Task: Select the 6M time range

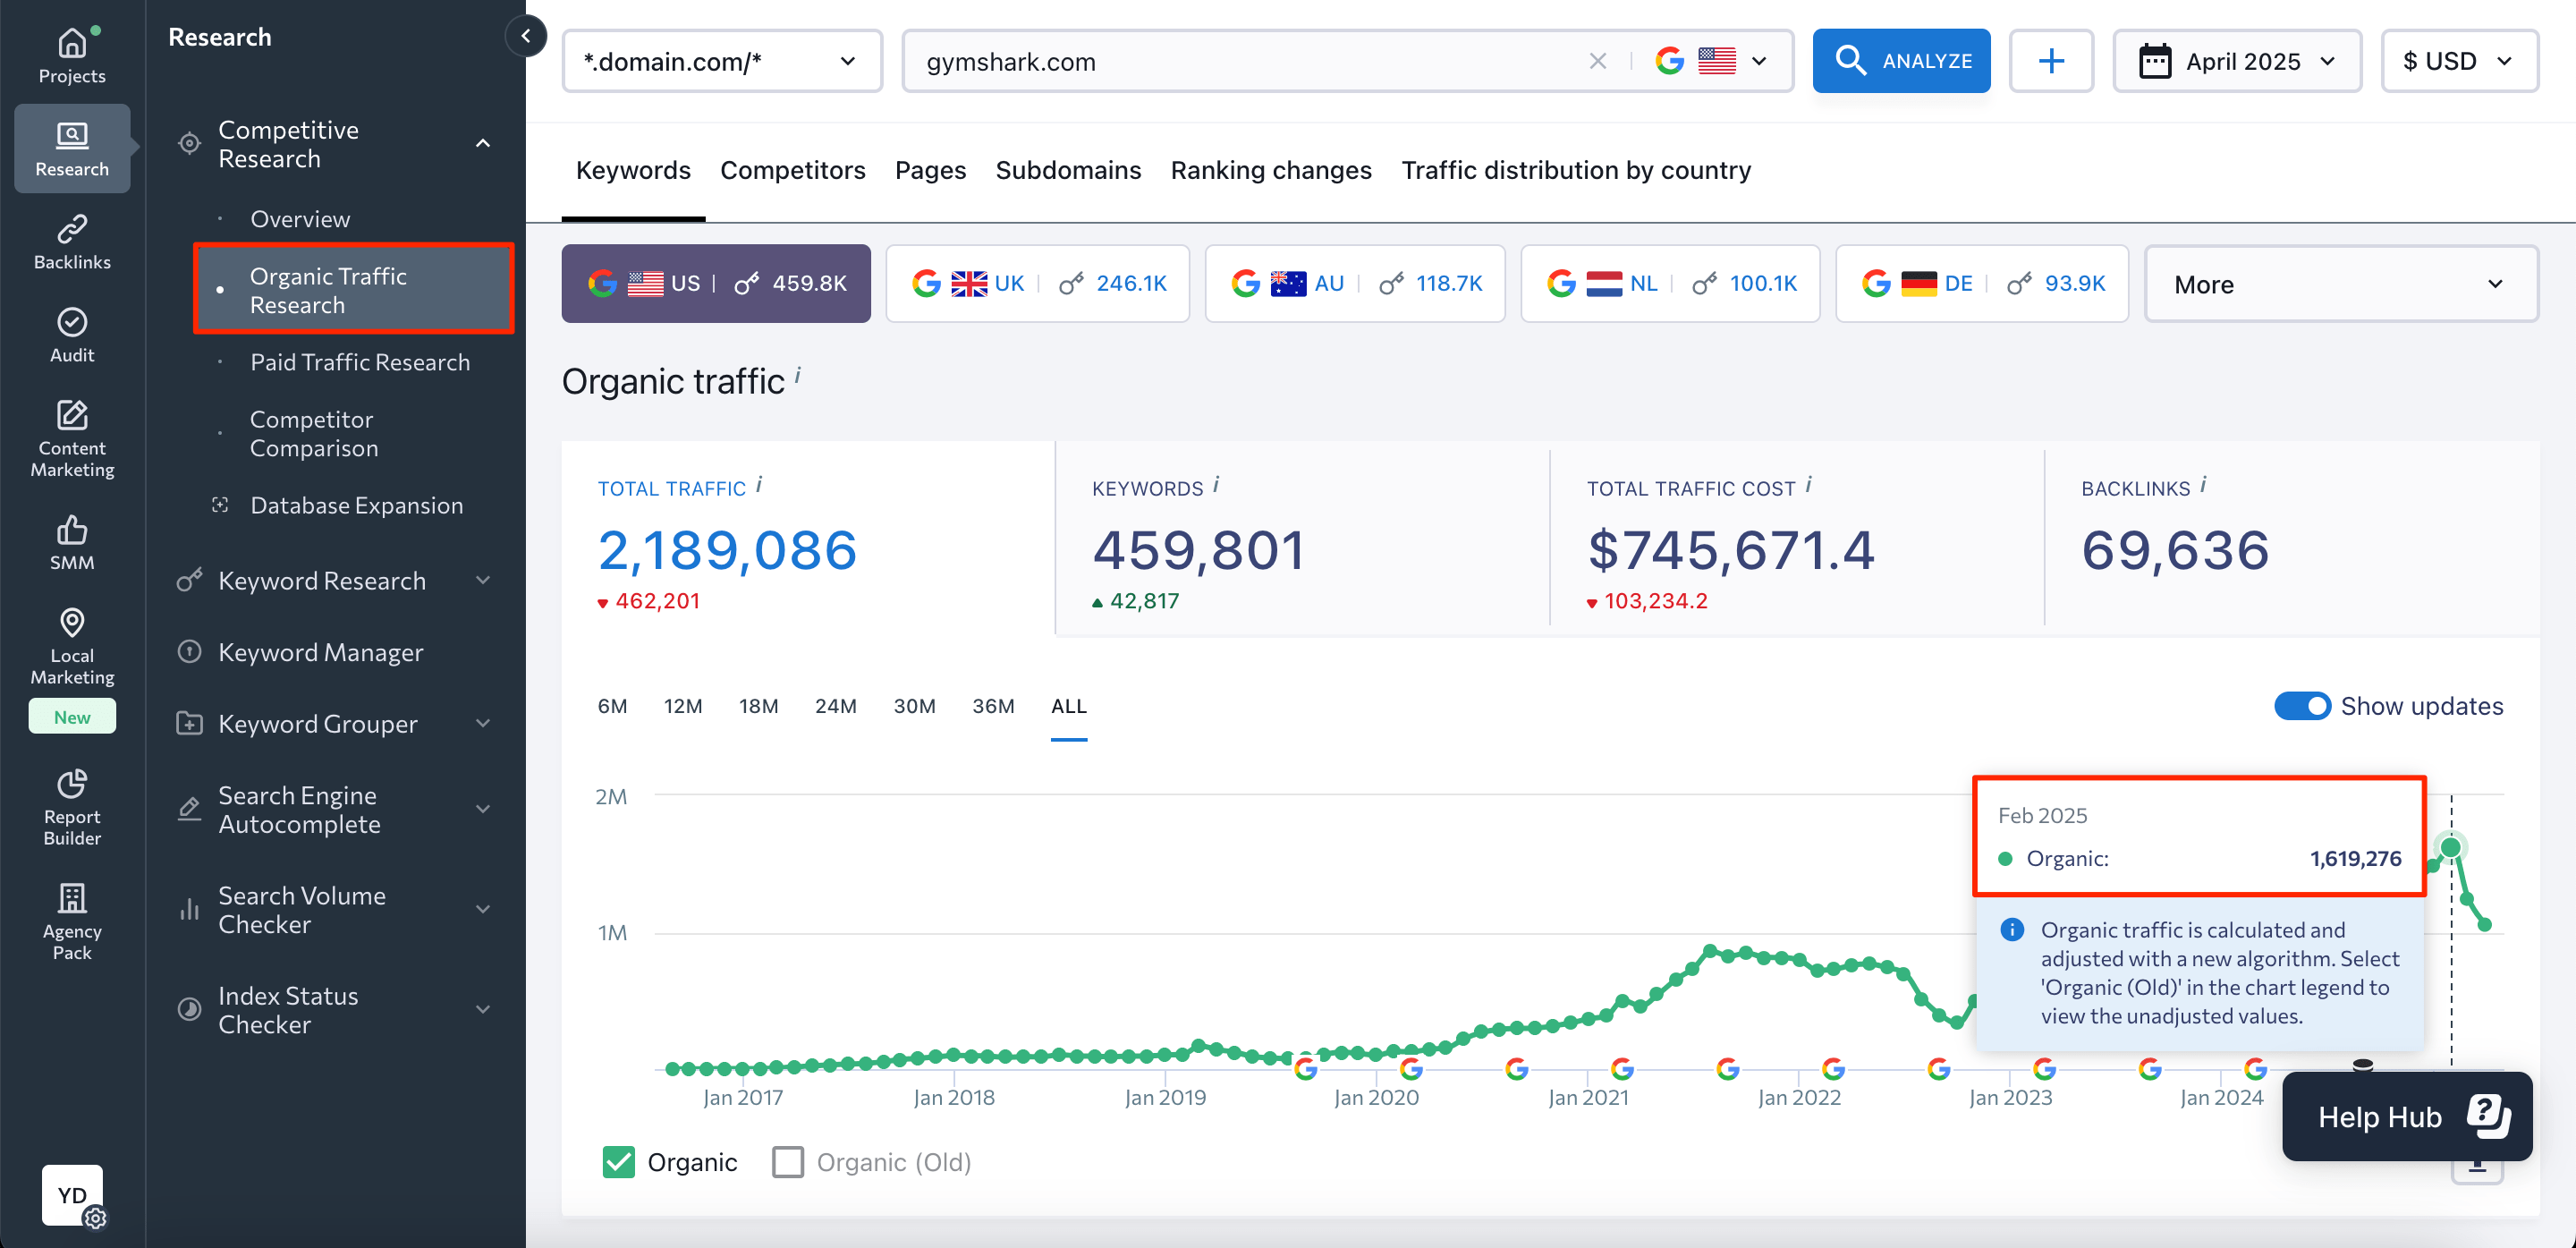Action: pyautogui.click(x=612, y=706)
